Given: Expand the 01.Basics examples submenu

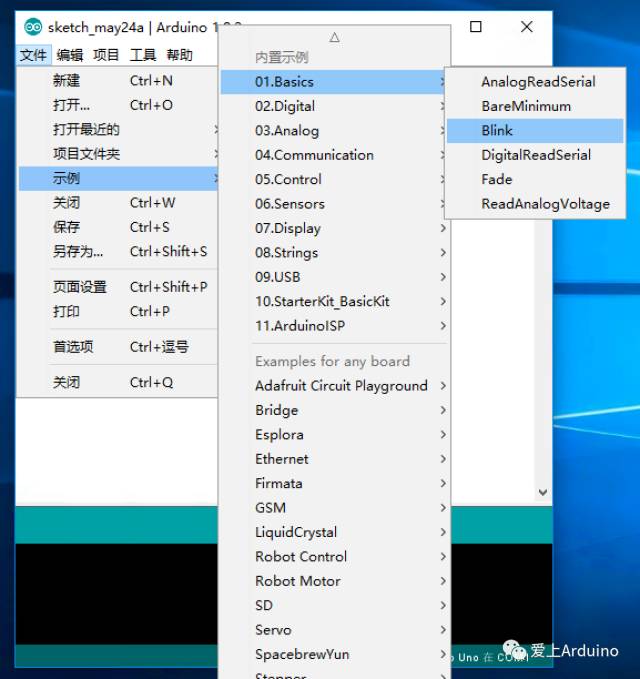Looking at the screenshot, I should pyautogui.click(x=334, y=81).
